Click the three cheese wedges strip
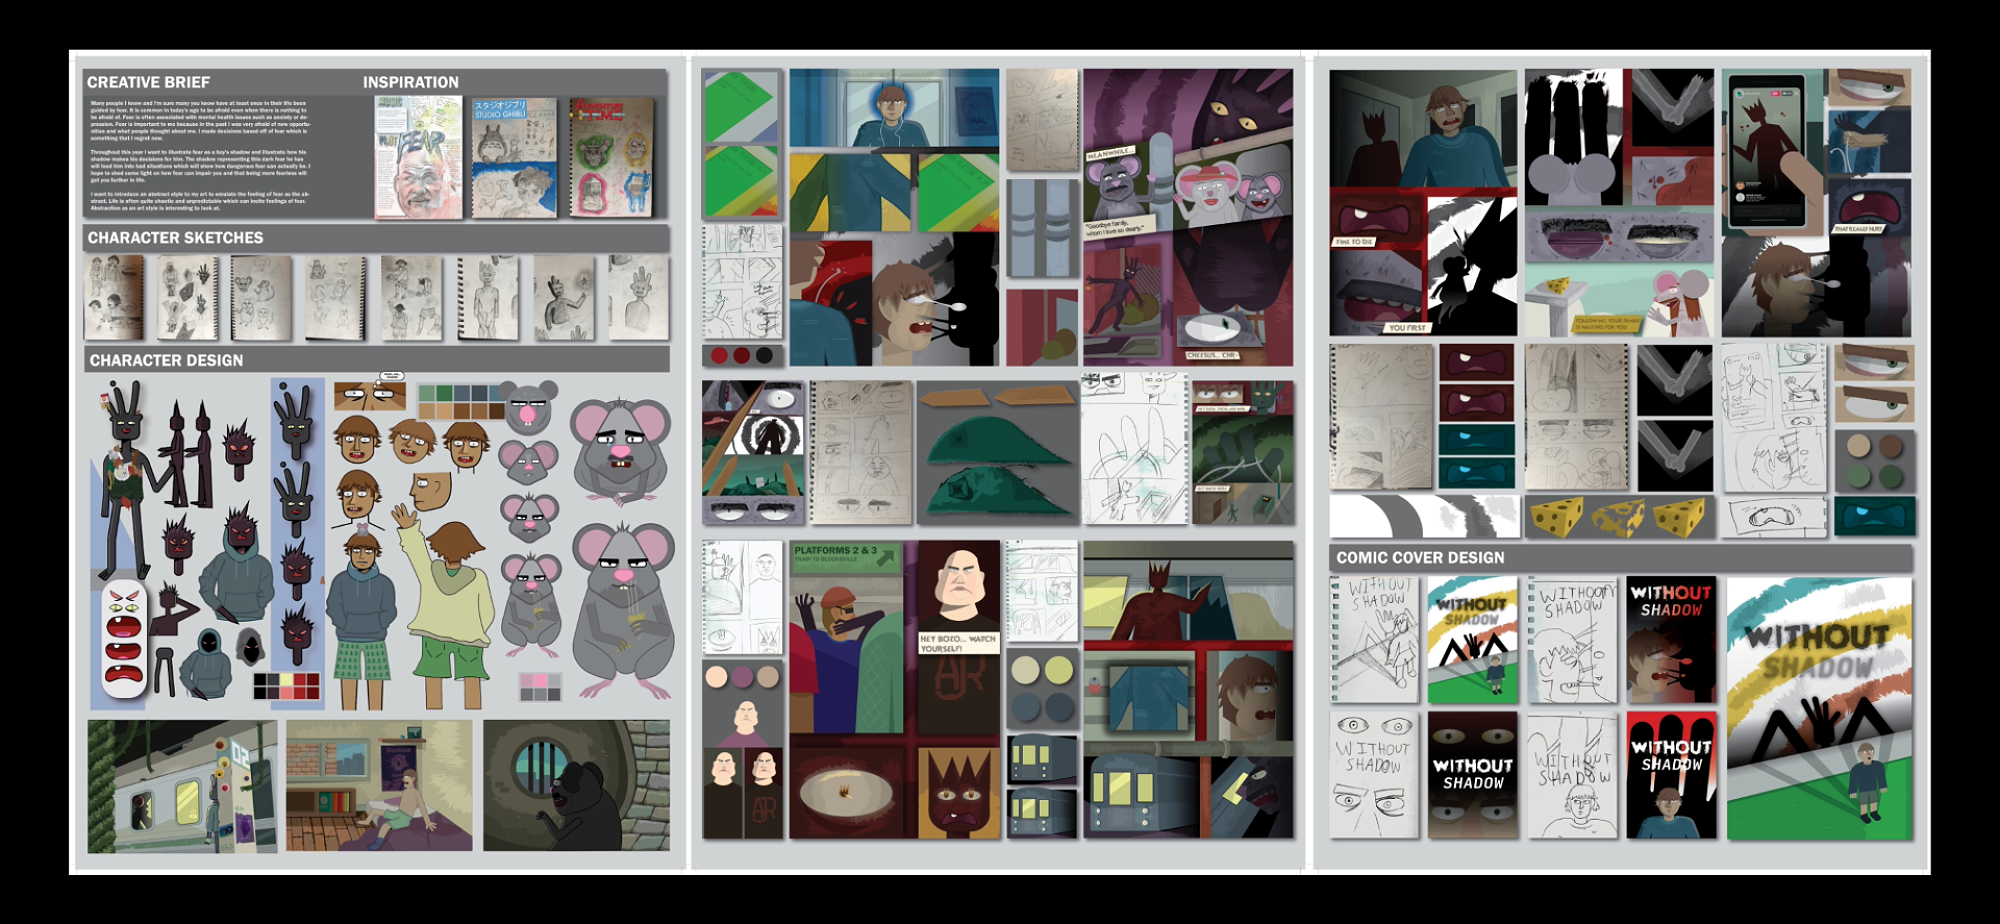Screen dimensions: 2000x924 [1620, 517]
